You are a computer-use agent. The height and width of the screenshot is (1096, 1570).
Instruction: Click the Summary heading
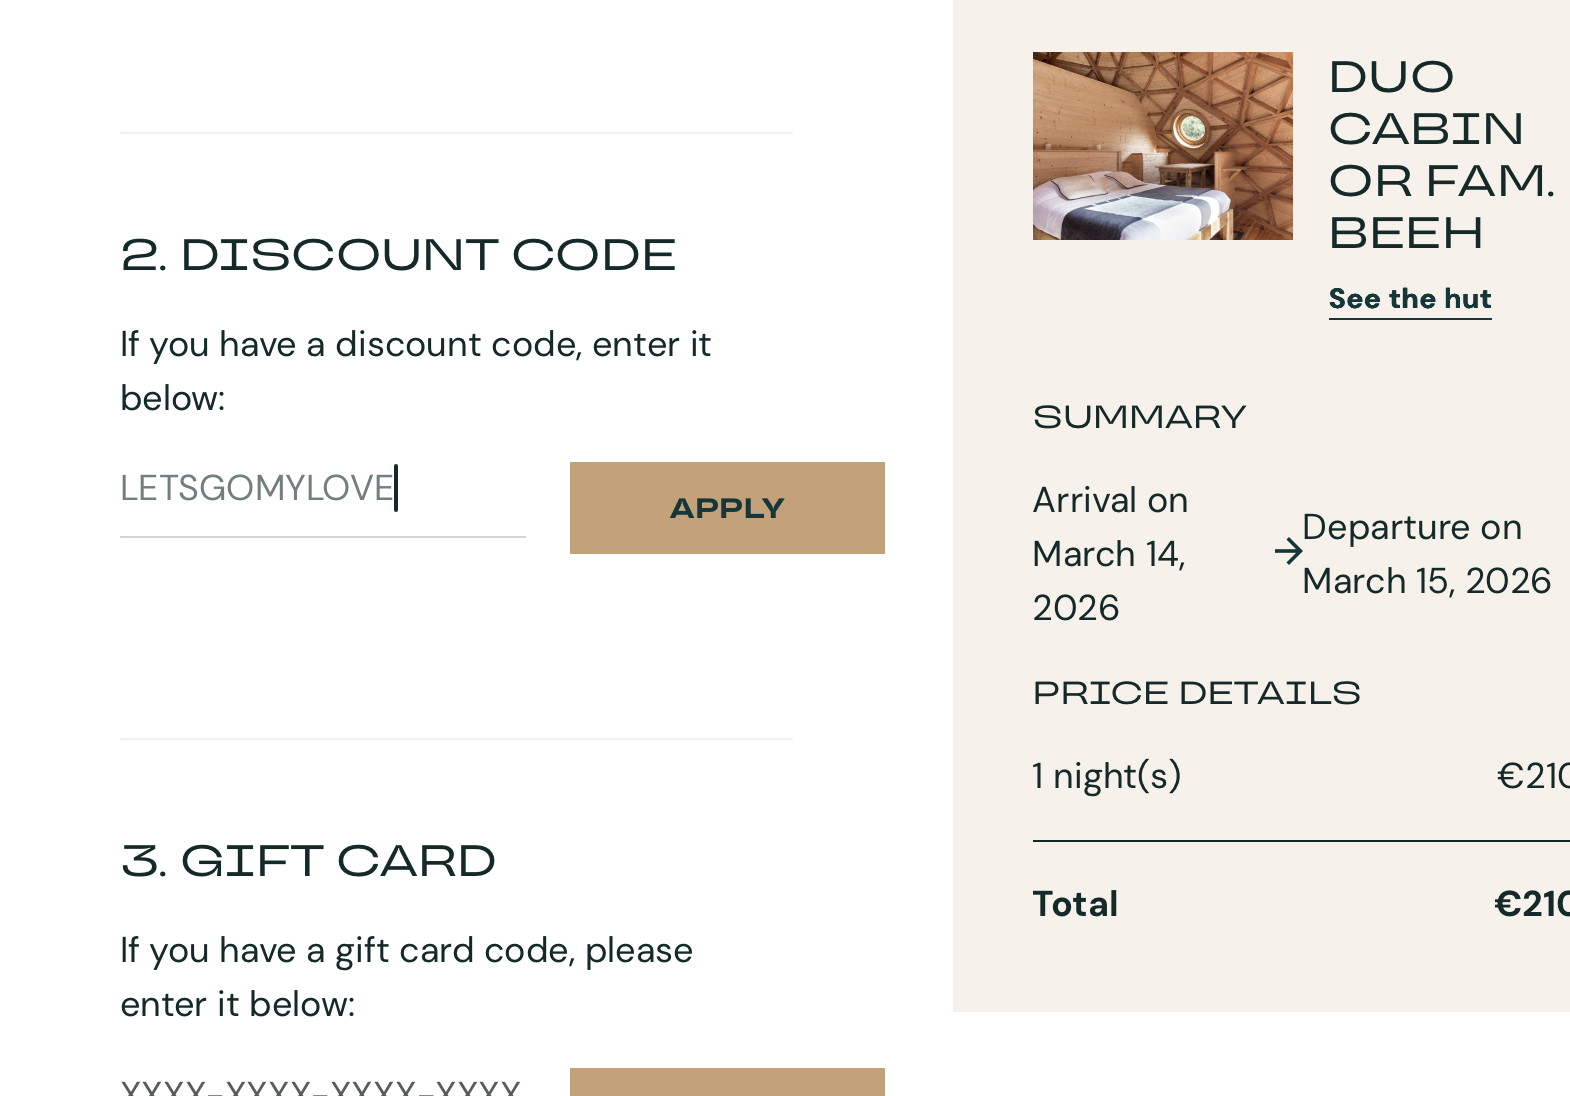click(x=1139, y=417)
